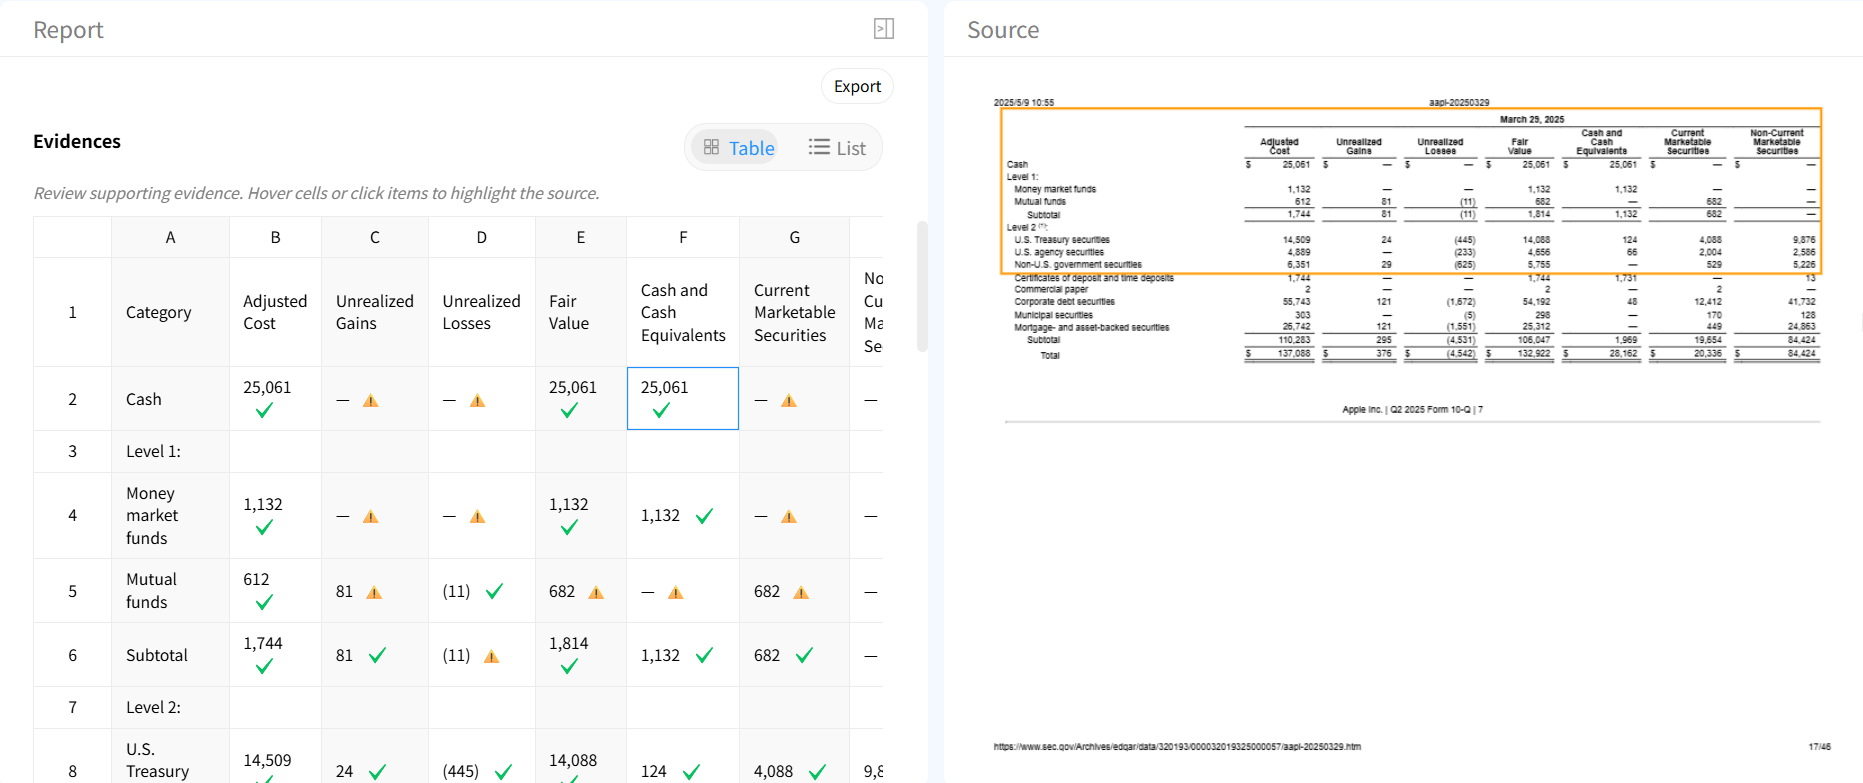Switch to List view
The image size is (1863, 783).
click(837, 148)
